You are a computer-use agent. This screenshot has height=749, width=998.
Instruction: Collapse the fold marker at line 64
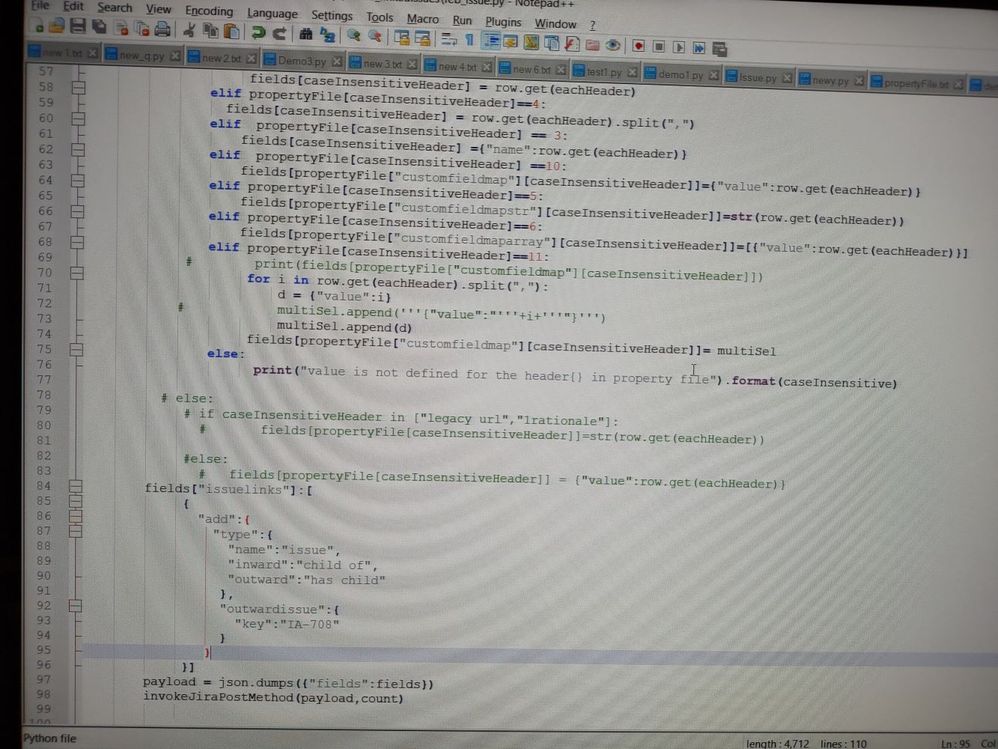coord(78,181)
